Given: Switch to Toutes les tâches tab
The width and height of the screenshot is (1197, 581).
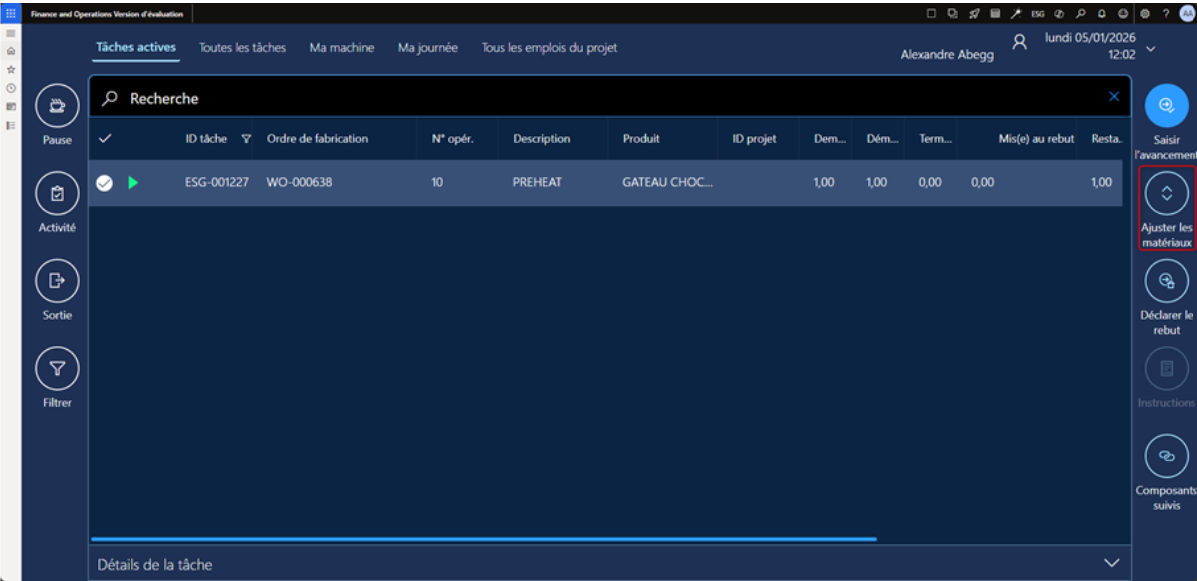Looking at the screenshot, I should point(242,48).
